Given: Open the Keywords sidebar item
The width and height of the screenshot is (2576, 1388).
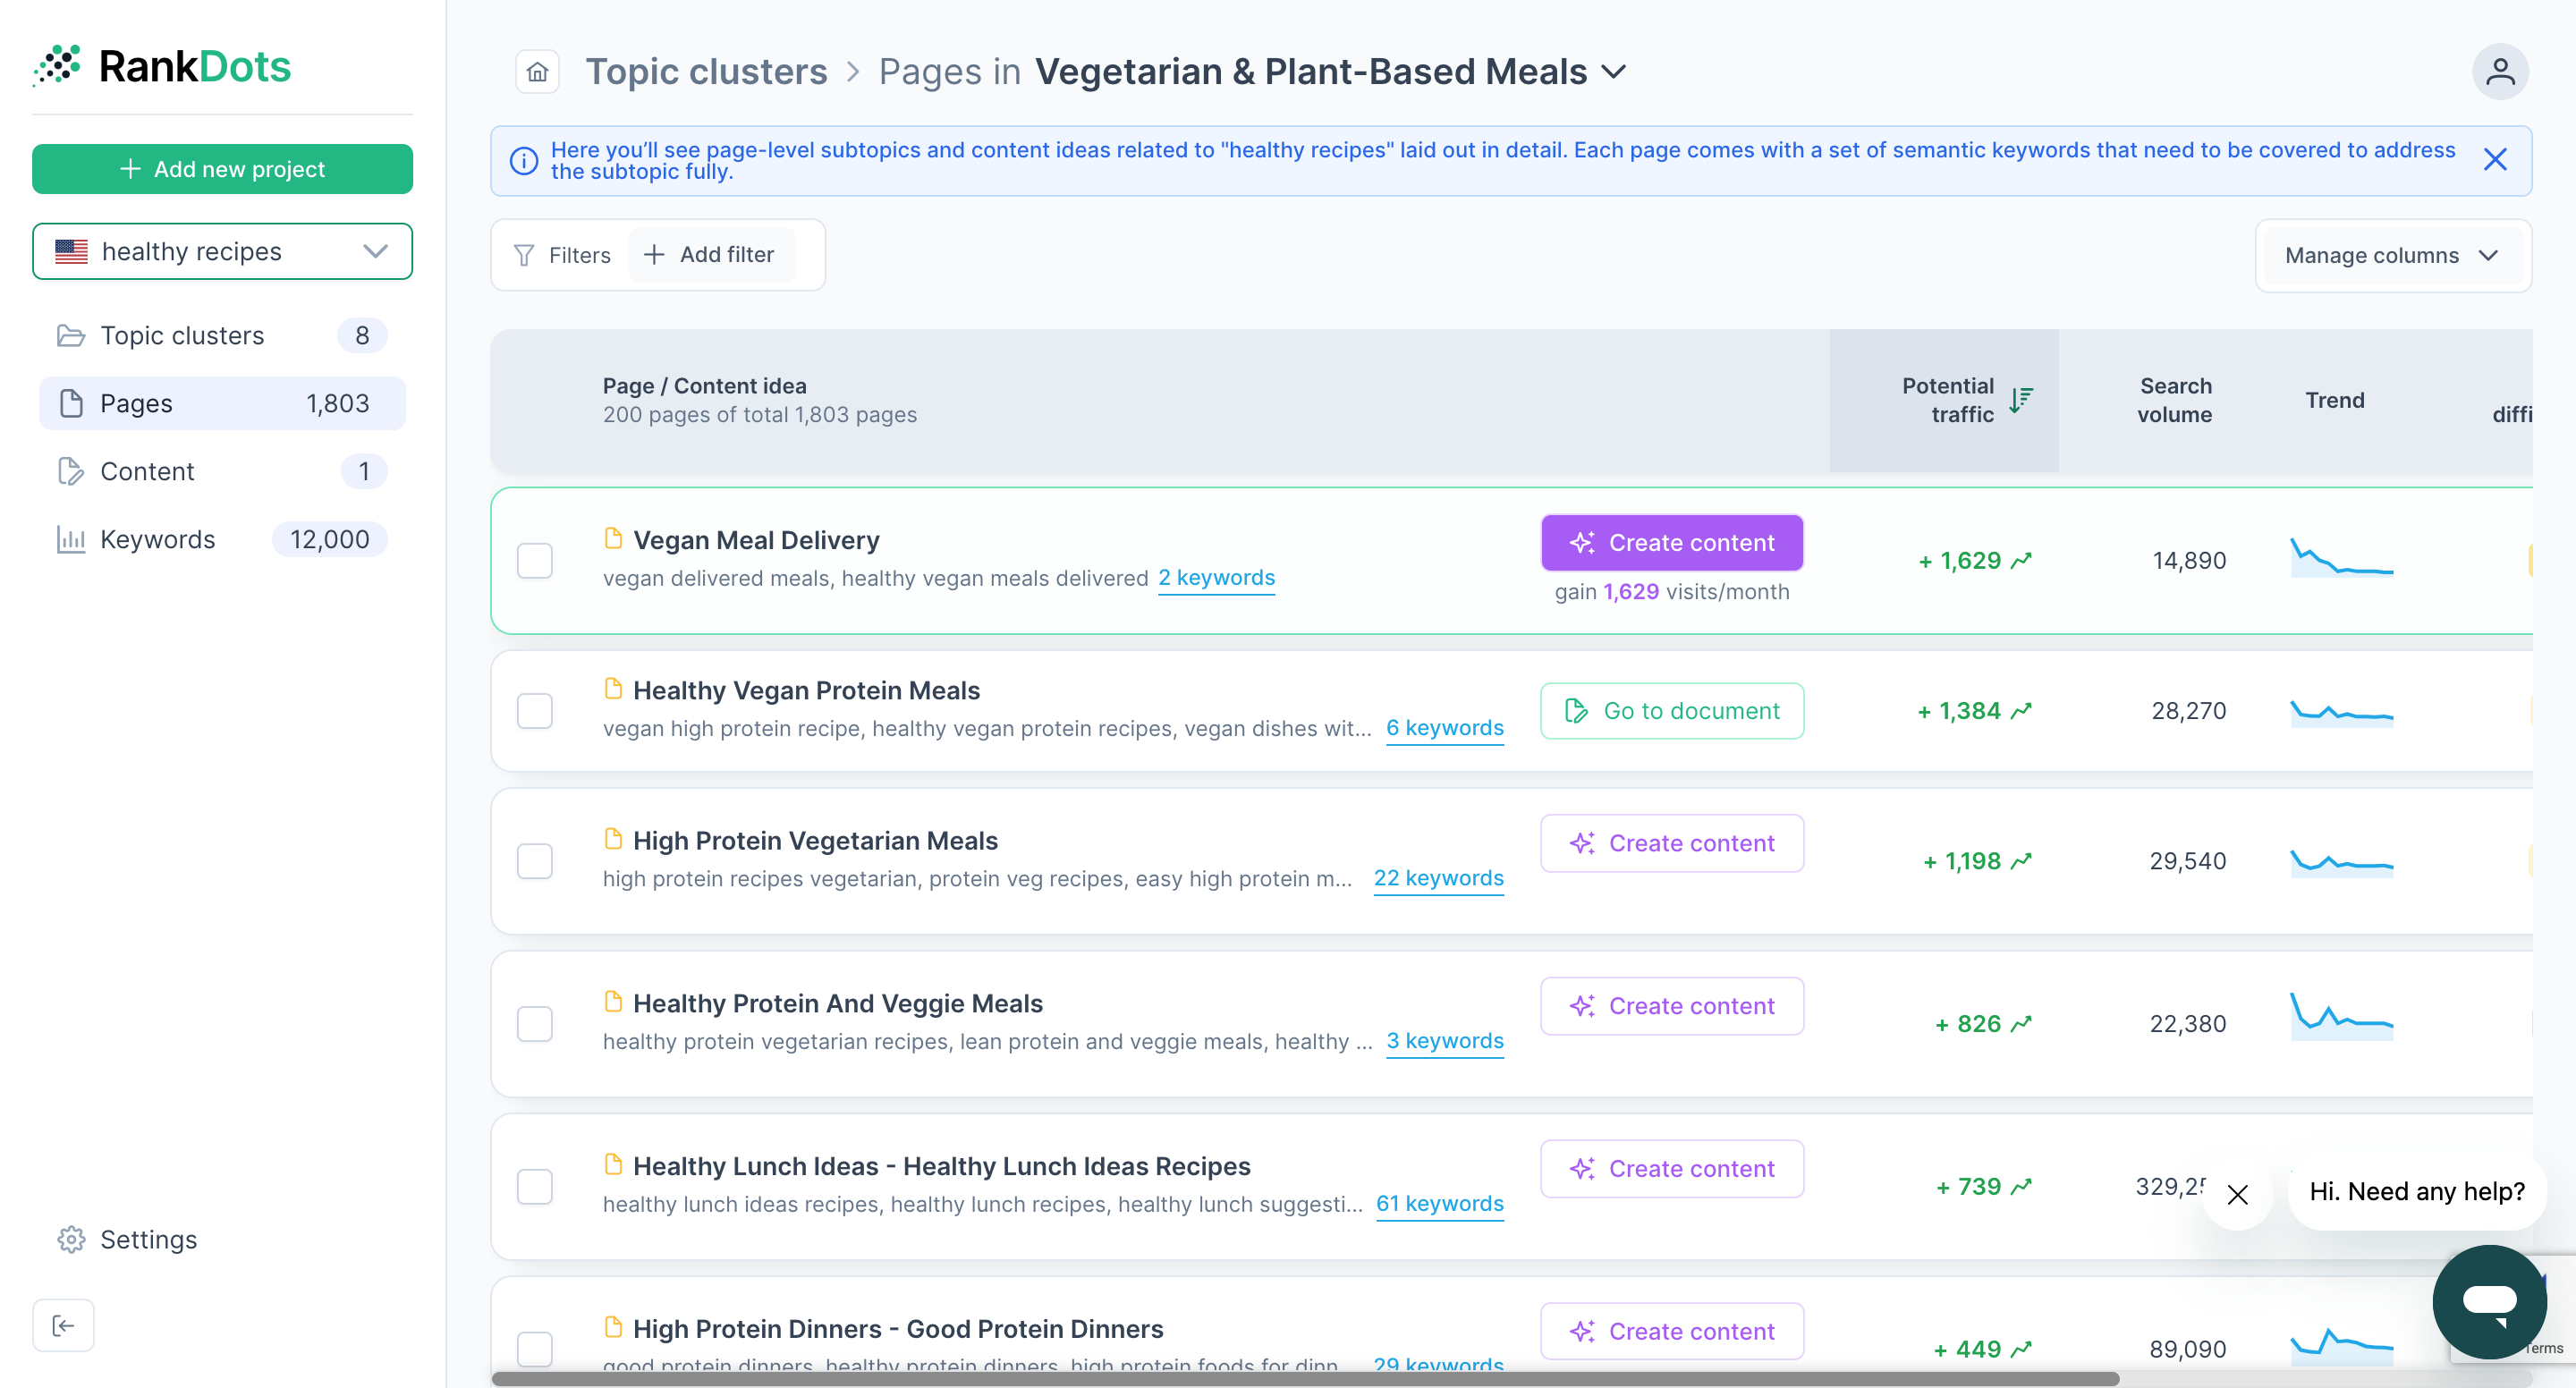Looking at the screenshot, I should coord(157,540).
